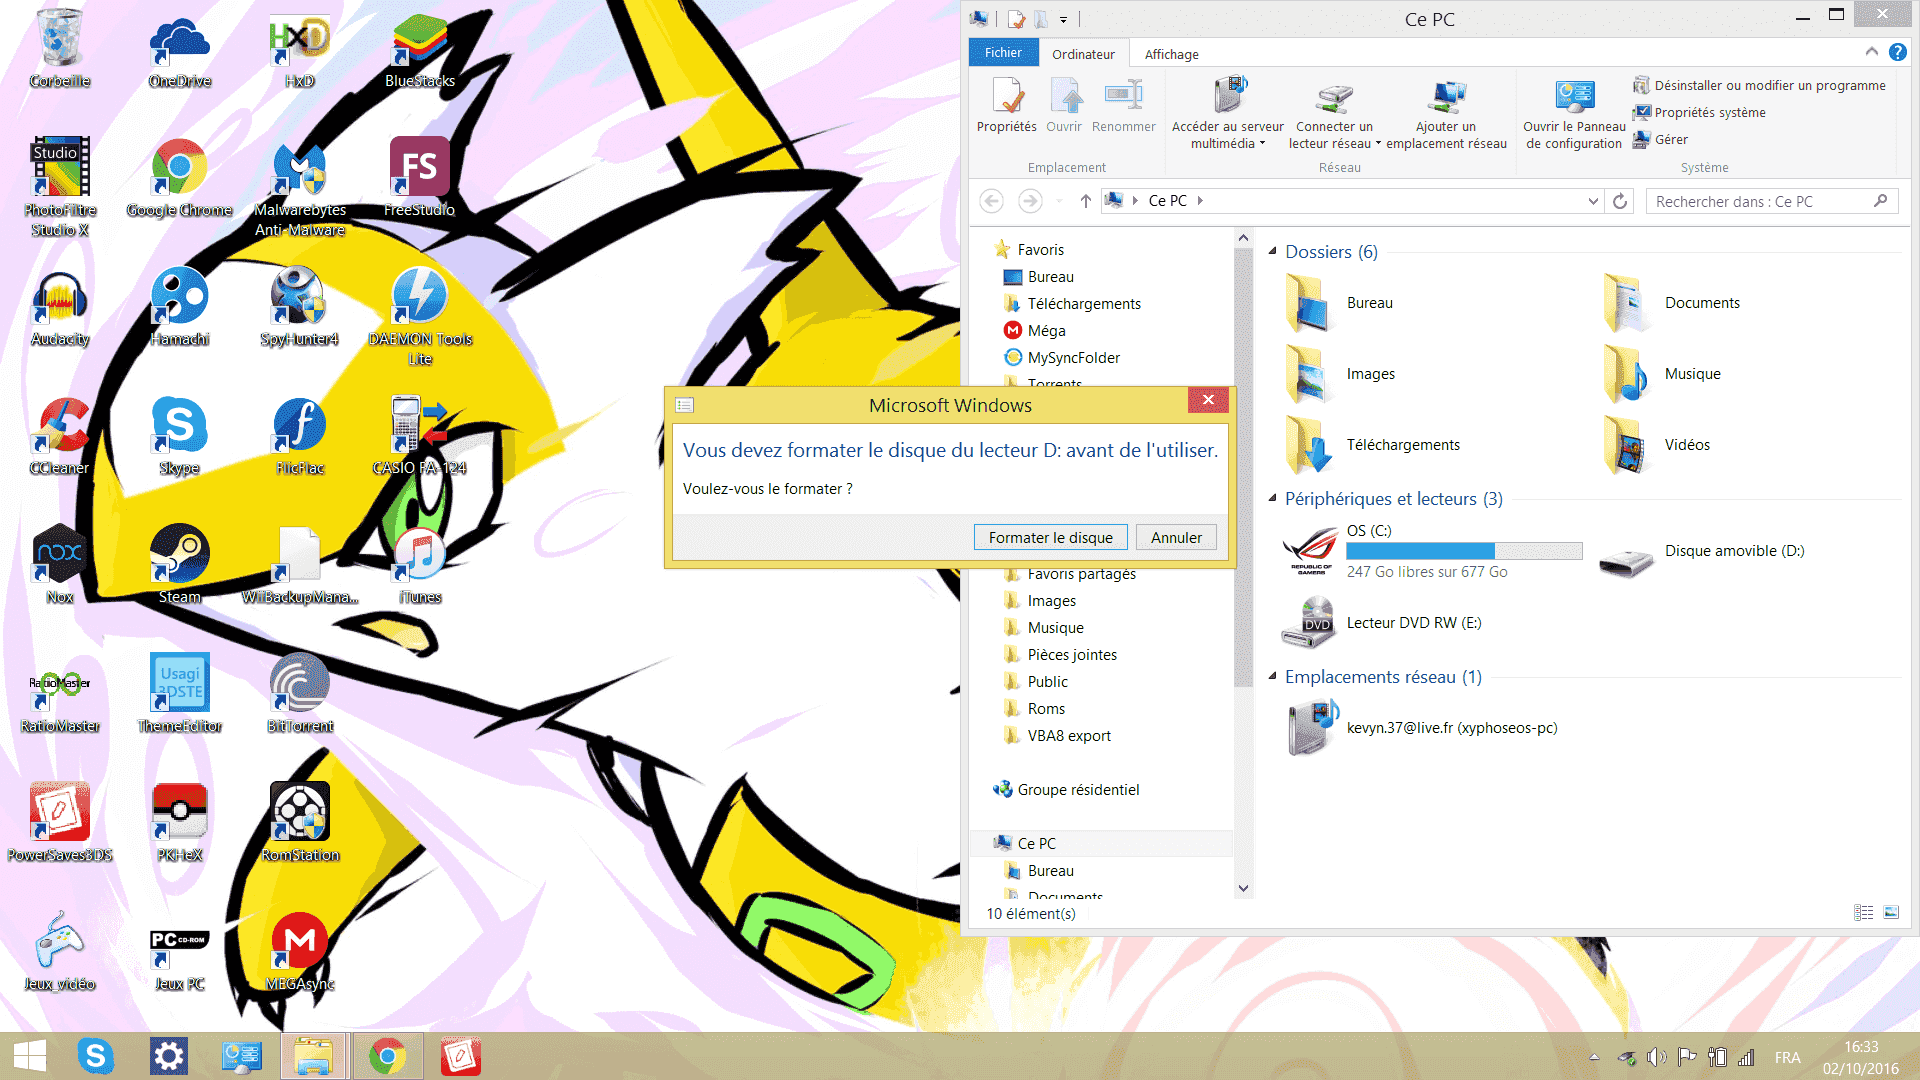Click the Rechercher dans Ce PC field
This screenshot has height=1080, width=1920.
tap(1771, 201)
